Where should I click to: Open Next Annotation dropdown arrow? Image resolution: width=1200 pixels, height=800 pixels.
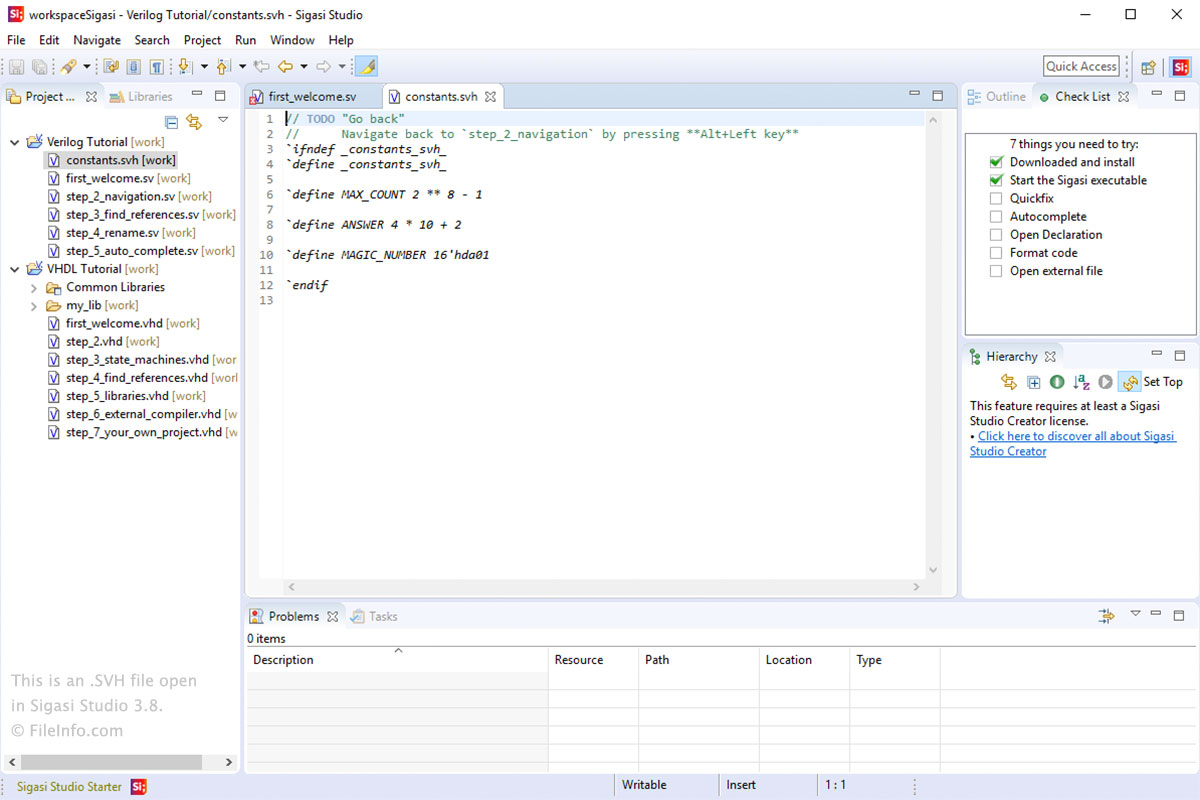coord(203,67)
